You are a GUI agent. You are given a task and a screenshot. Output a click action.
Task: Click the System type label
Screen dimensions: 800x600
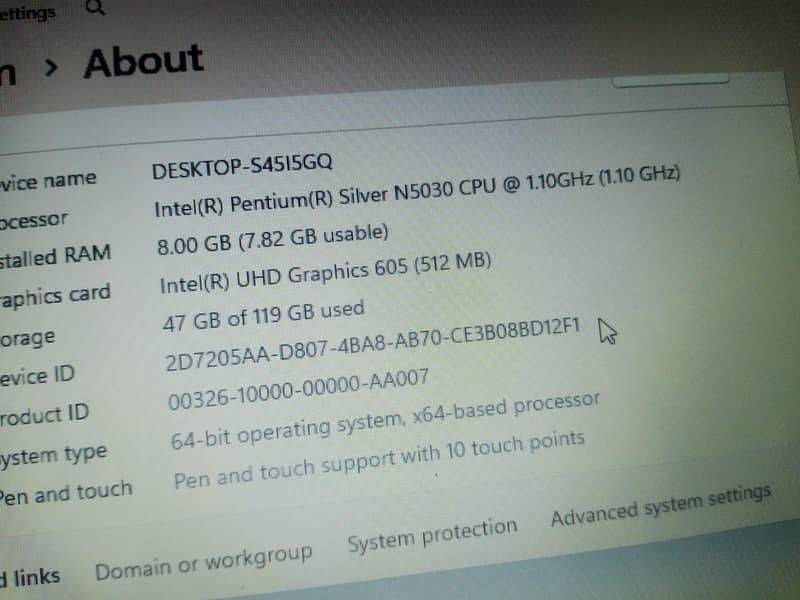(x=54, y=456)
